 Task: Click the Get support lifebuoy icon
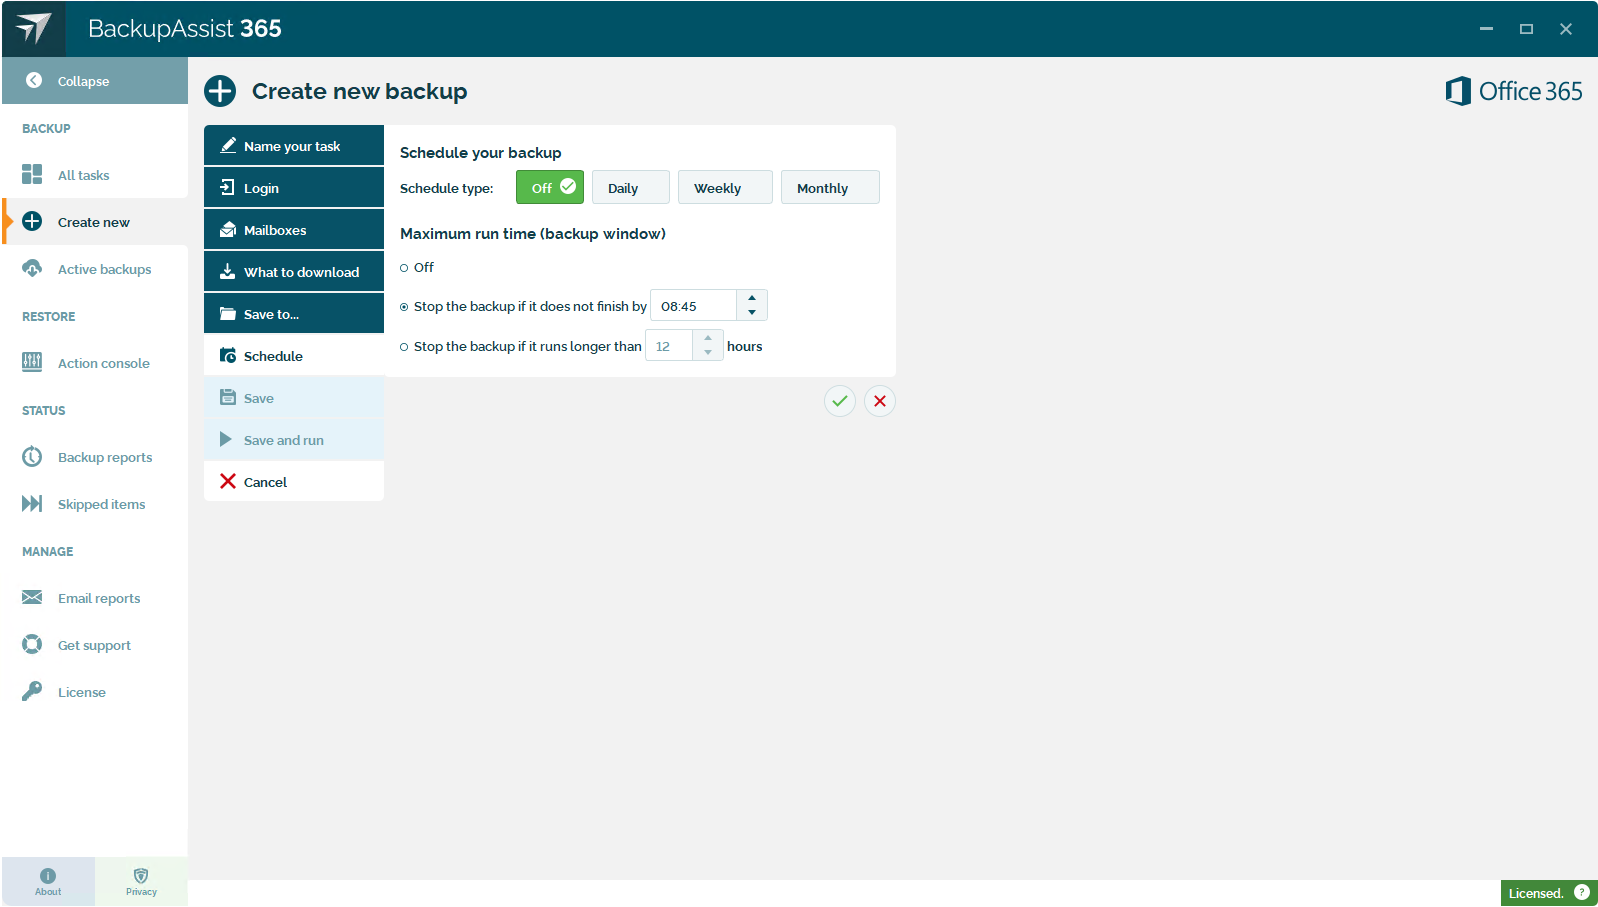point(32,644)
